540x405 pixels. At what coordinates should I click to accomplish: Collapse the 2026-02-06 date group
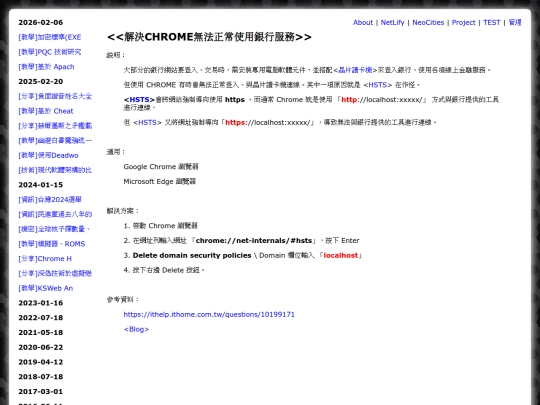pos(41,22)
